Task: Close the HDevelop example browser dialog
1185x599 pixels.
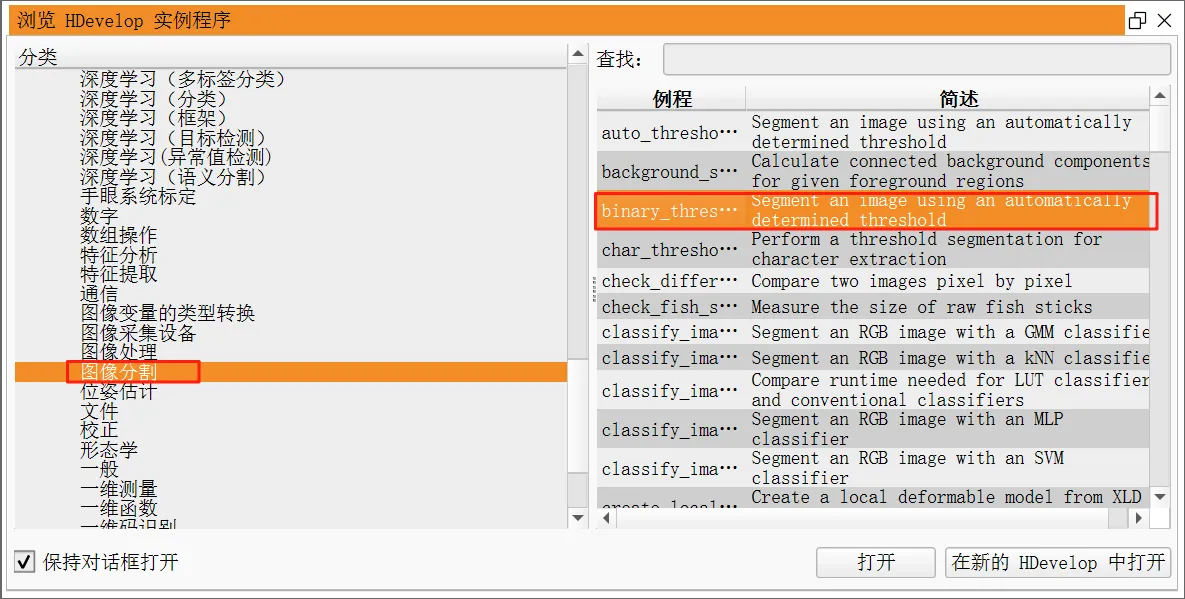Action: point(1165,20)
